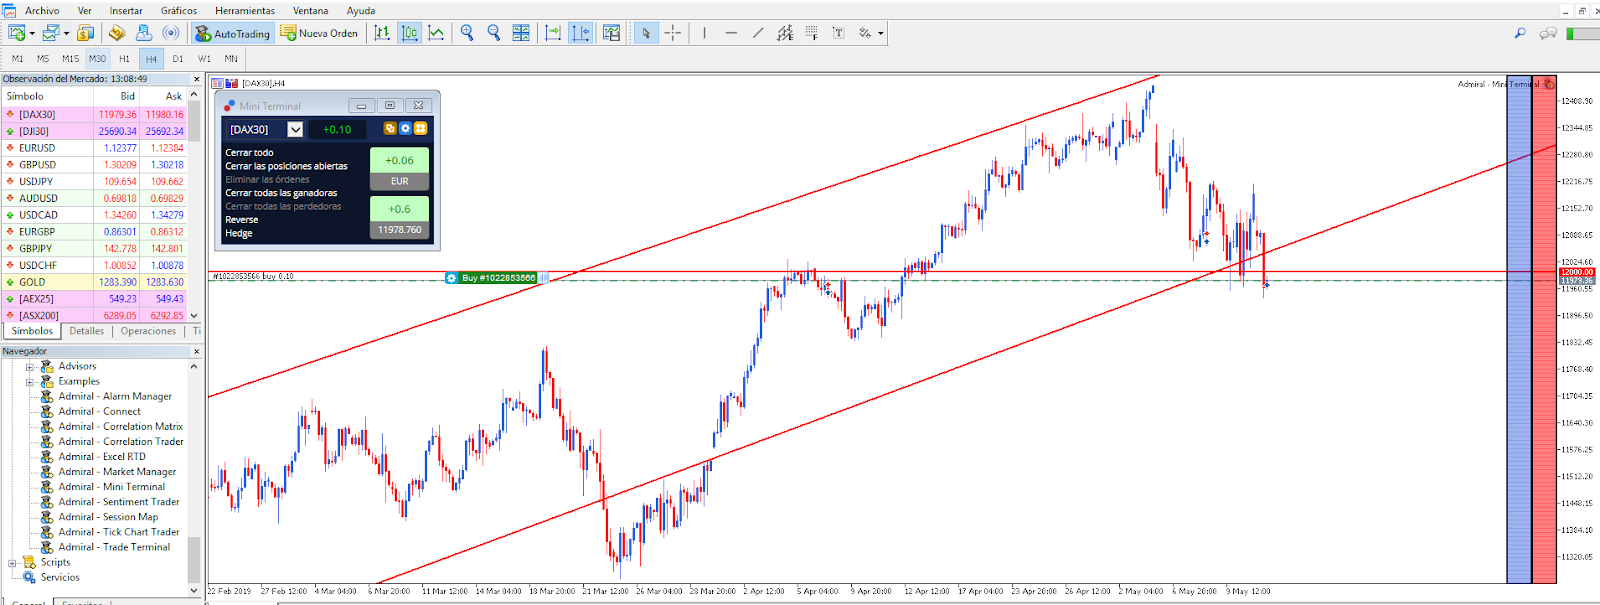This screenshot has width=1600, height=605.
Task: Open the Insertar menu
Action: (x=126, y=11)
